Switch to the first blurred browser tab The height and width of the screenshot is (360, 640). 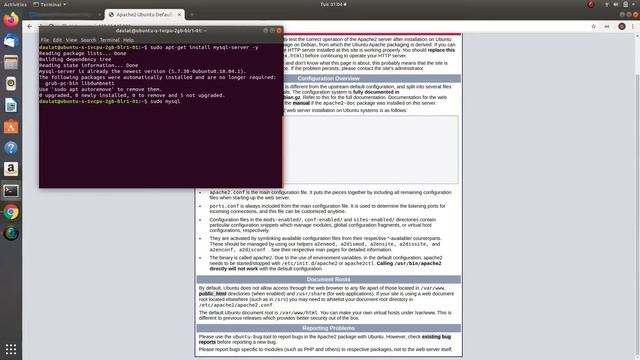[x=65, y=15]
